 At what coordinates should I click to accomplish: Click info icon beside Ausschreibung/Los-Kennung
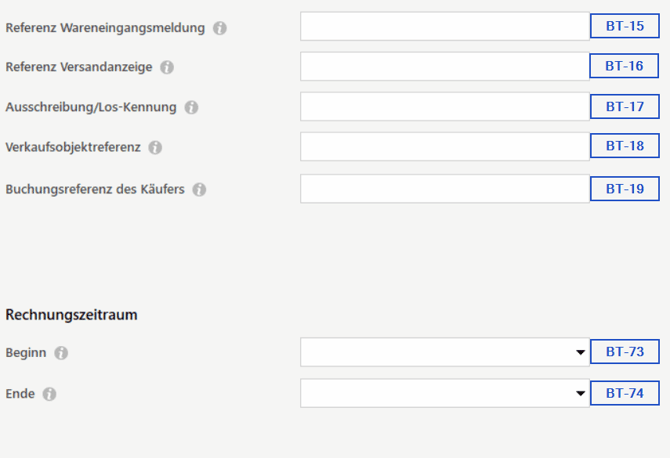coord(191,107)
